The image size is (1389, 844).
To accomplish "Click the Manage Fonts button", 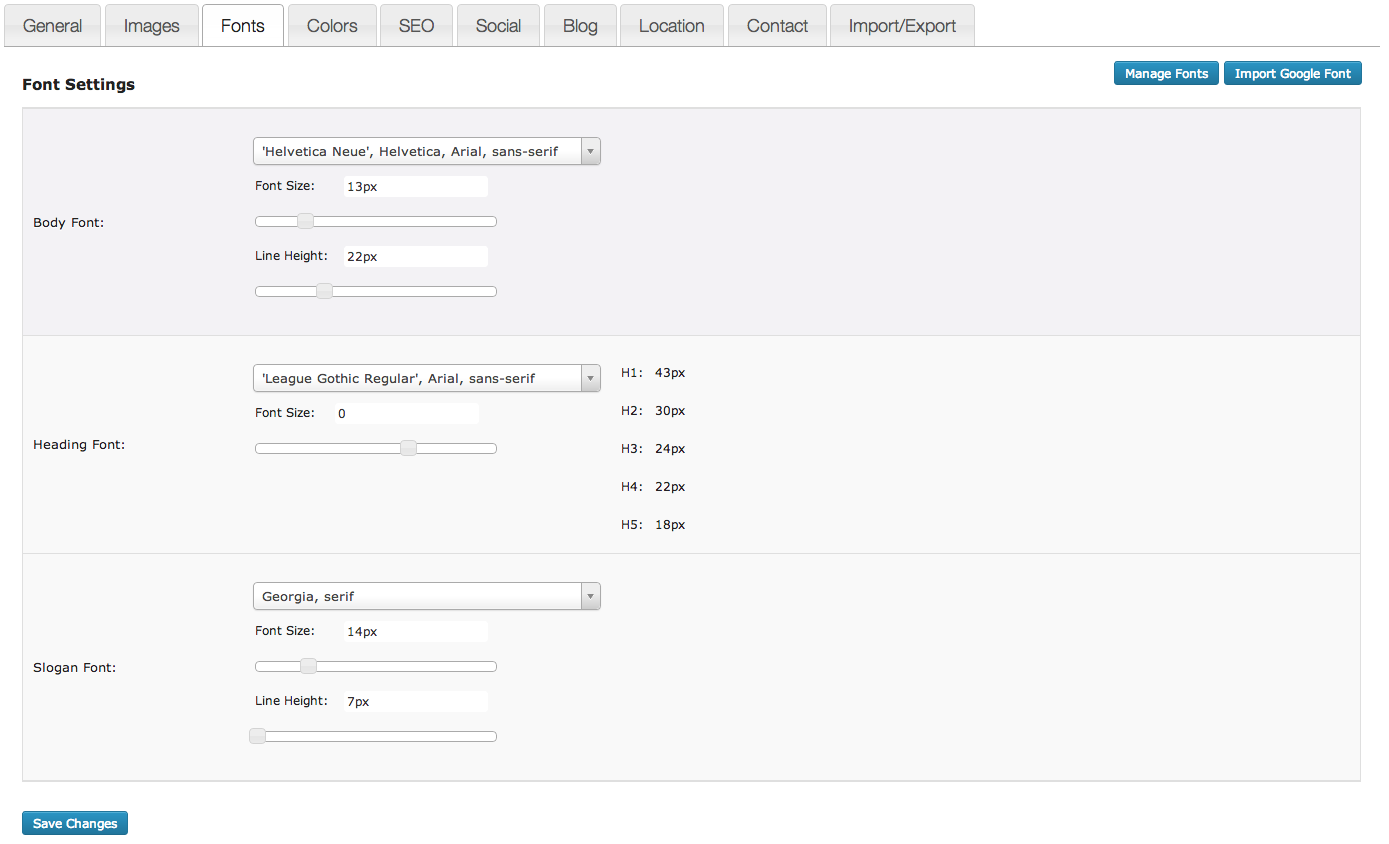I will [1166, 74].
